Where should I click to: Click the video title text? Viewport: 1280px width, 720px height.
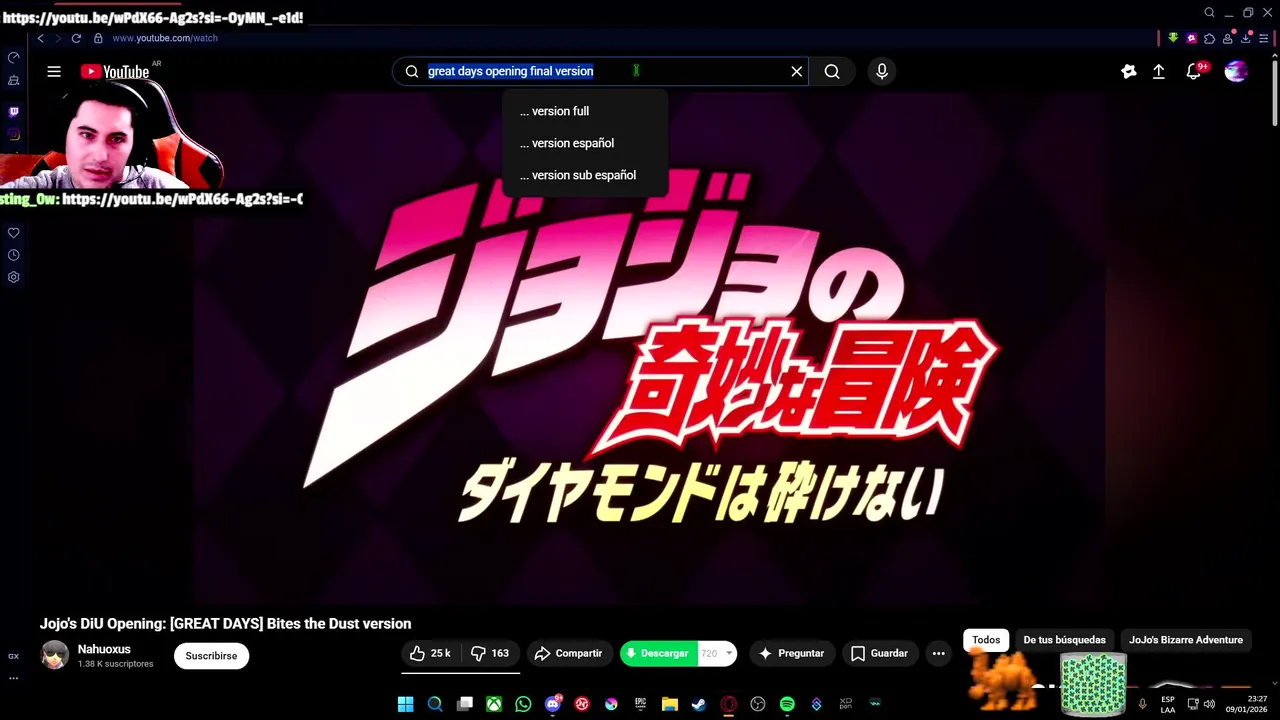225,623
